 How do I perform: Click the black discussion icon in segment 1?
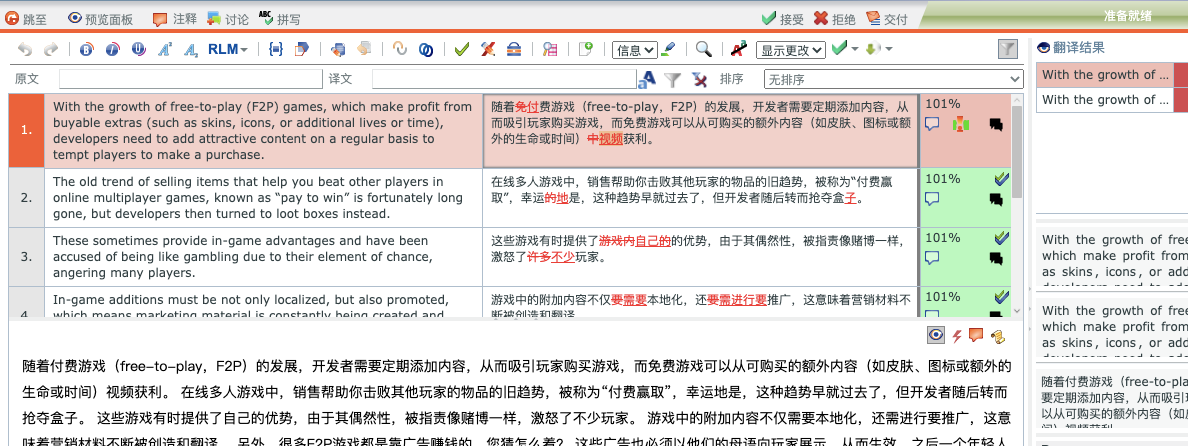996,125
